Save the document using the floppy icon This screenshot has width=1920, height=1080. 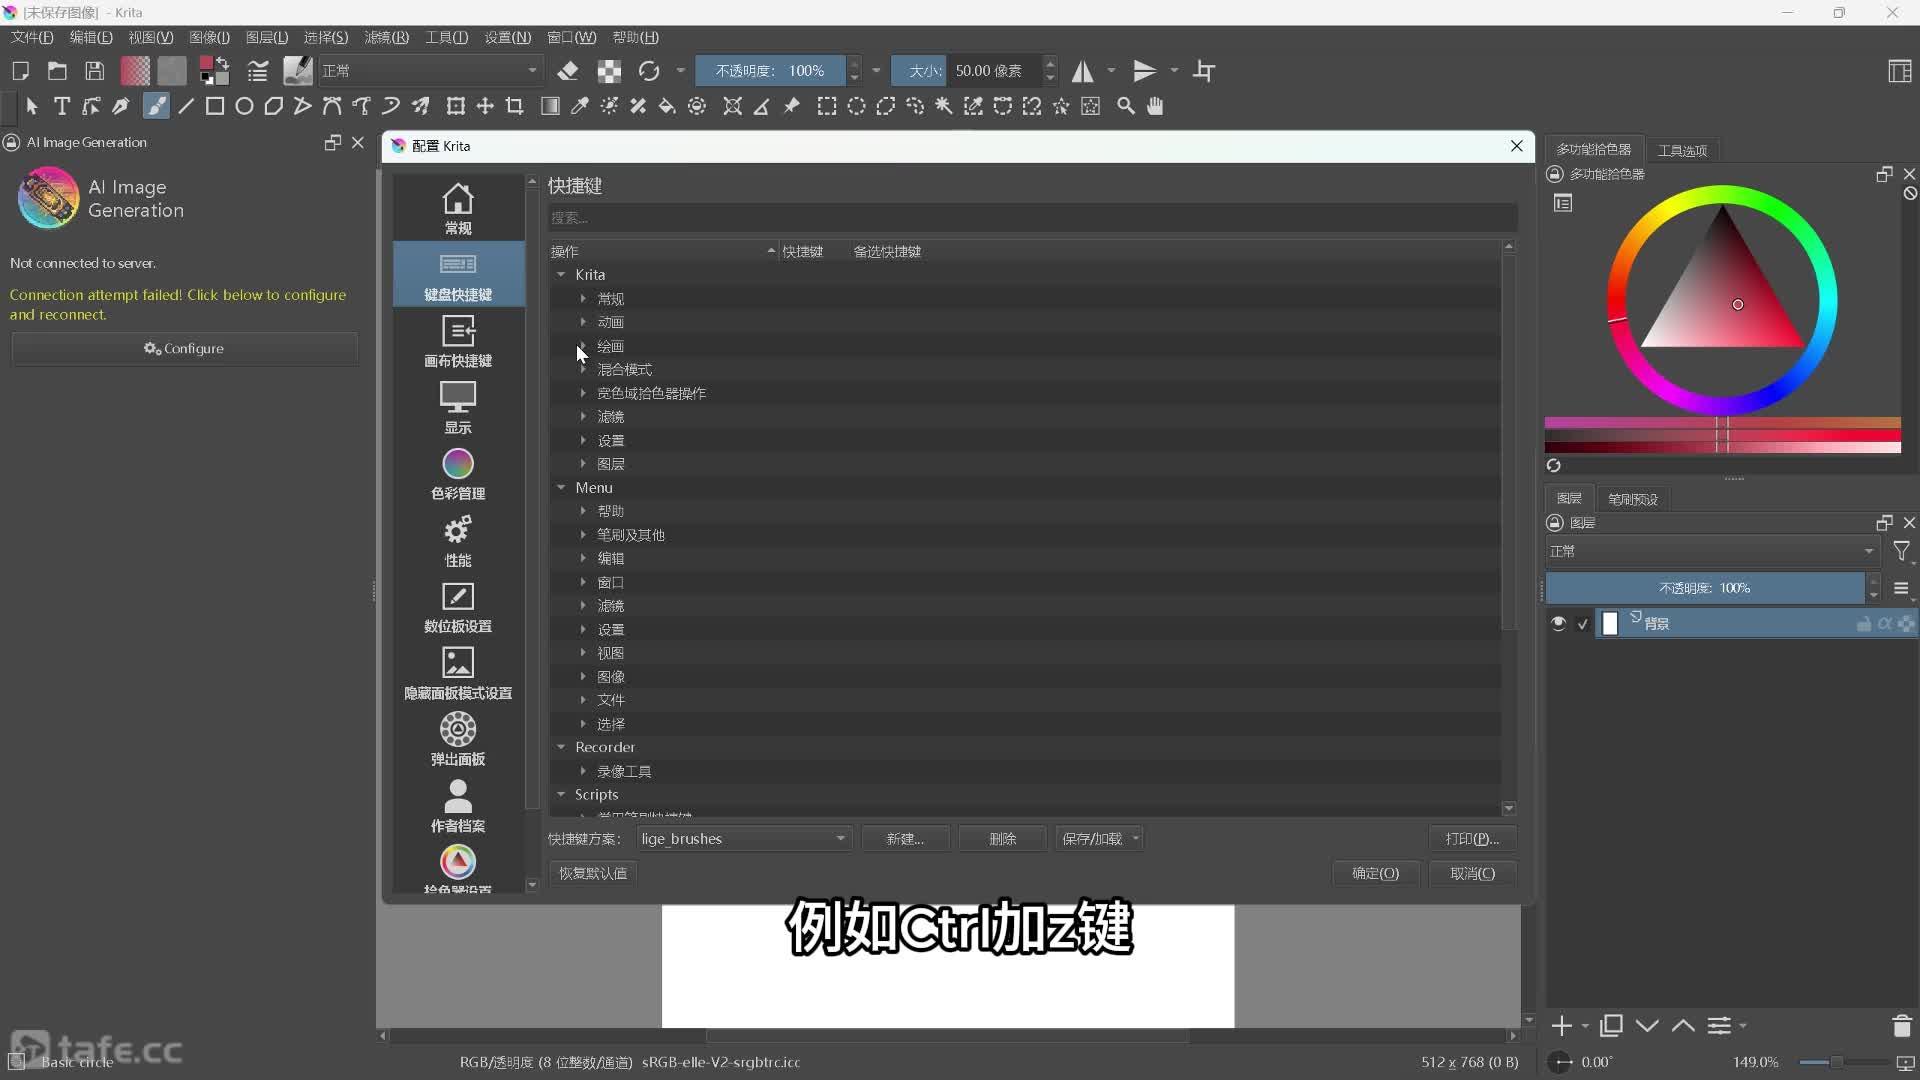coord(94,71)
